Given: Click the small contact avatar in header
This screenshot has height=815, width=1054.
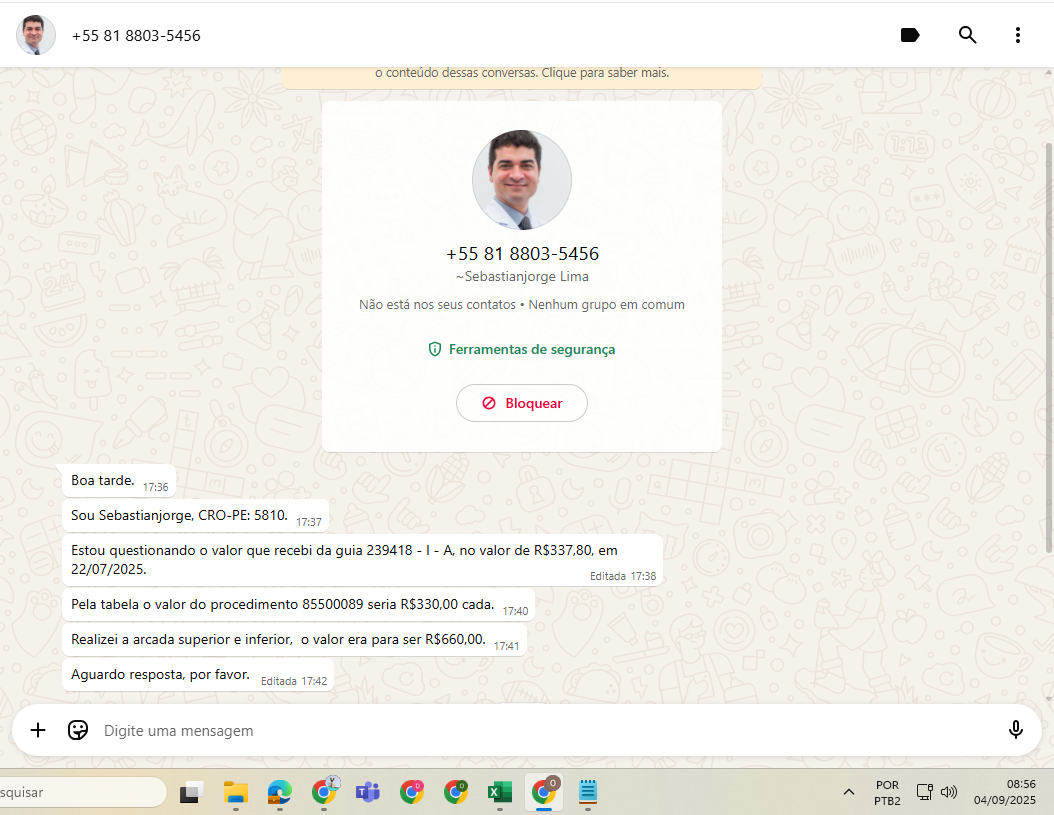Looking at the screenshot, I should 36,35.
